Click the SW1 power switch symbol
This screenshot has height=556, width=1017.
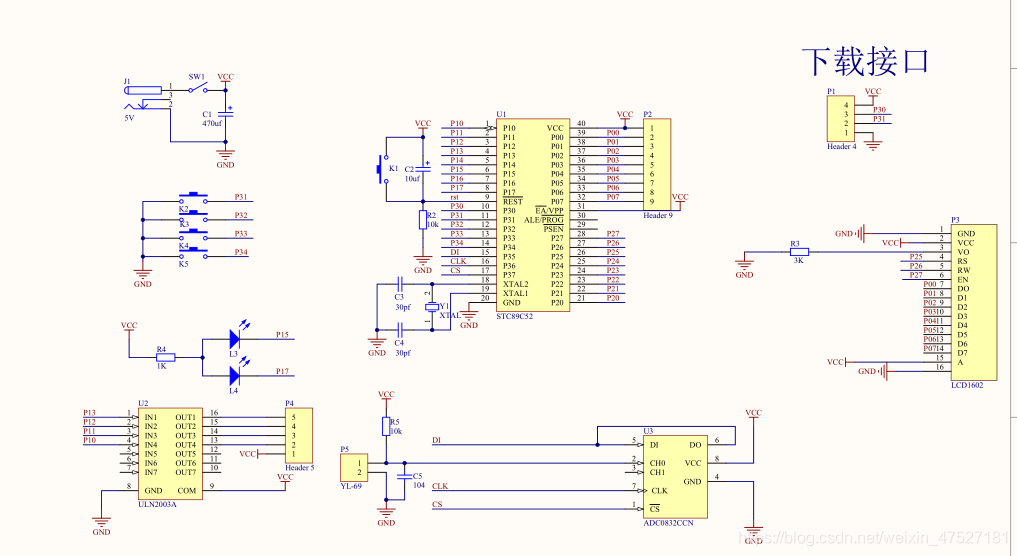coord(198,88)
